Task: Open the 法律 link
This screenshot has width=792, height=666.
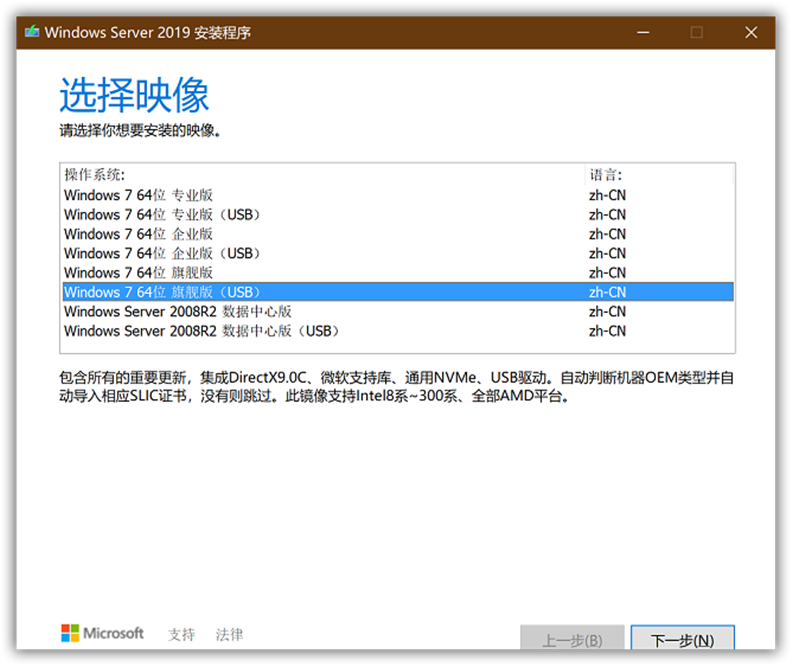Action: pos(229,634)
